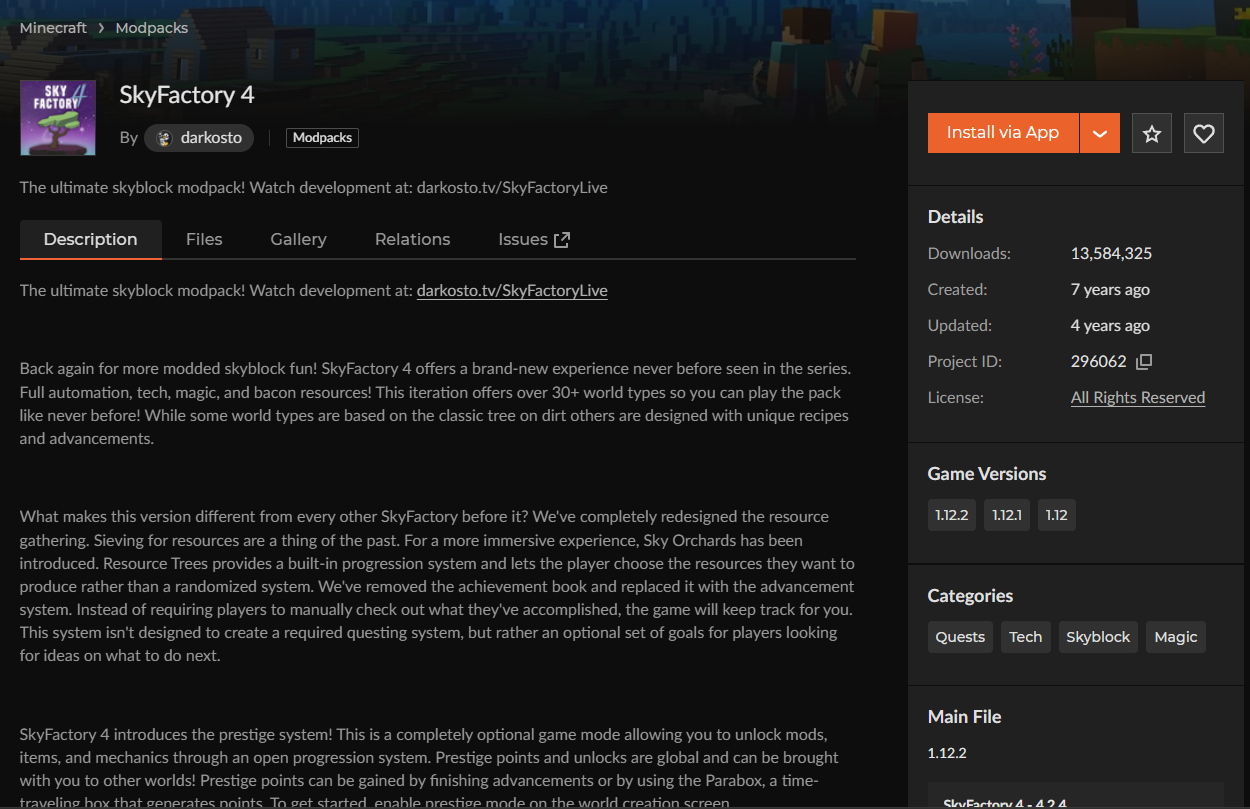
Task: Open the Description tab
Action: coord(91,240)
